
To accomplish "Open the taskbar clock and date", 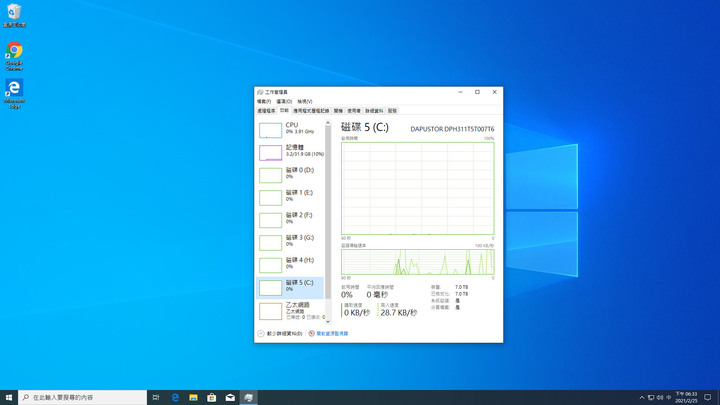I will point(686,397).
